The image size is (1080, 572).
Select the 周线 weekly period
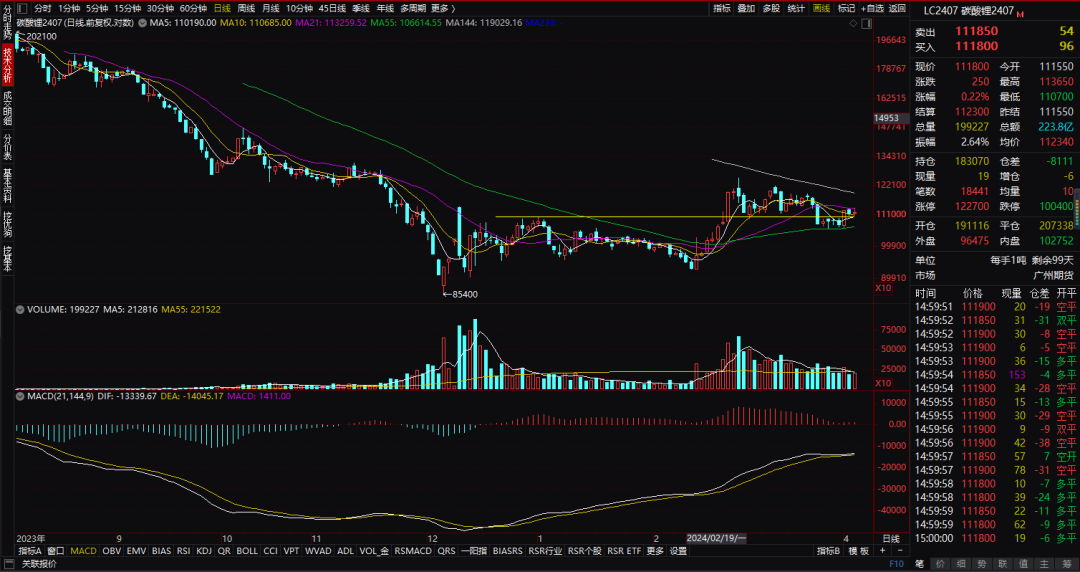(246, 8)
